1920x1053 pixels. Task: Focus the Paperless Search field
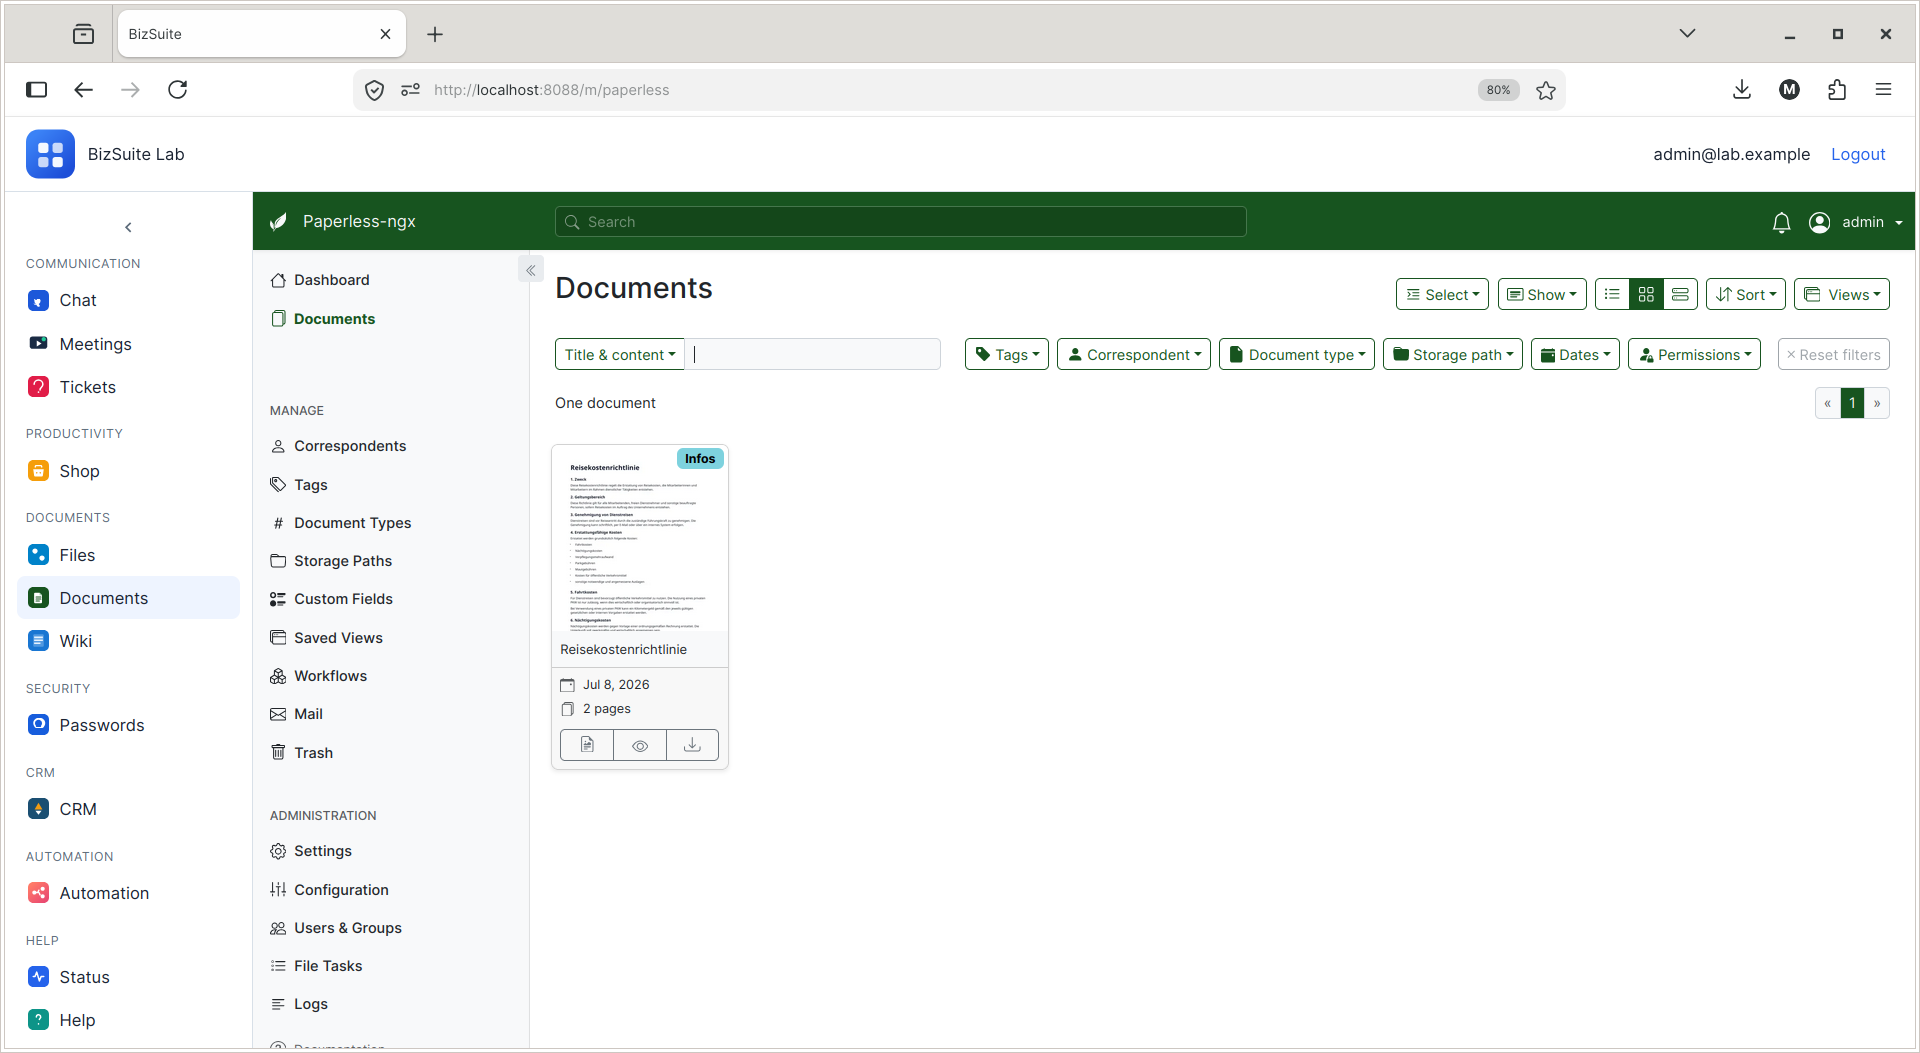pos(900,222)
